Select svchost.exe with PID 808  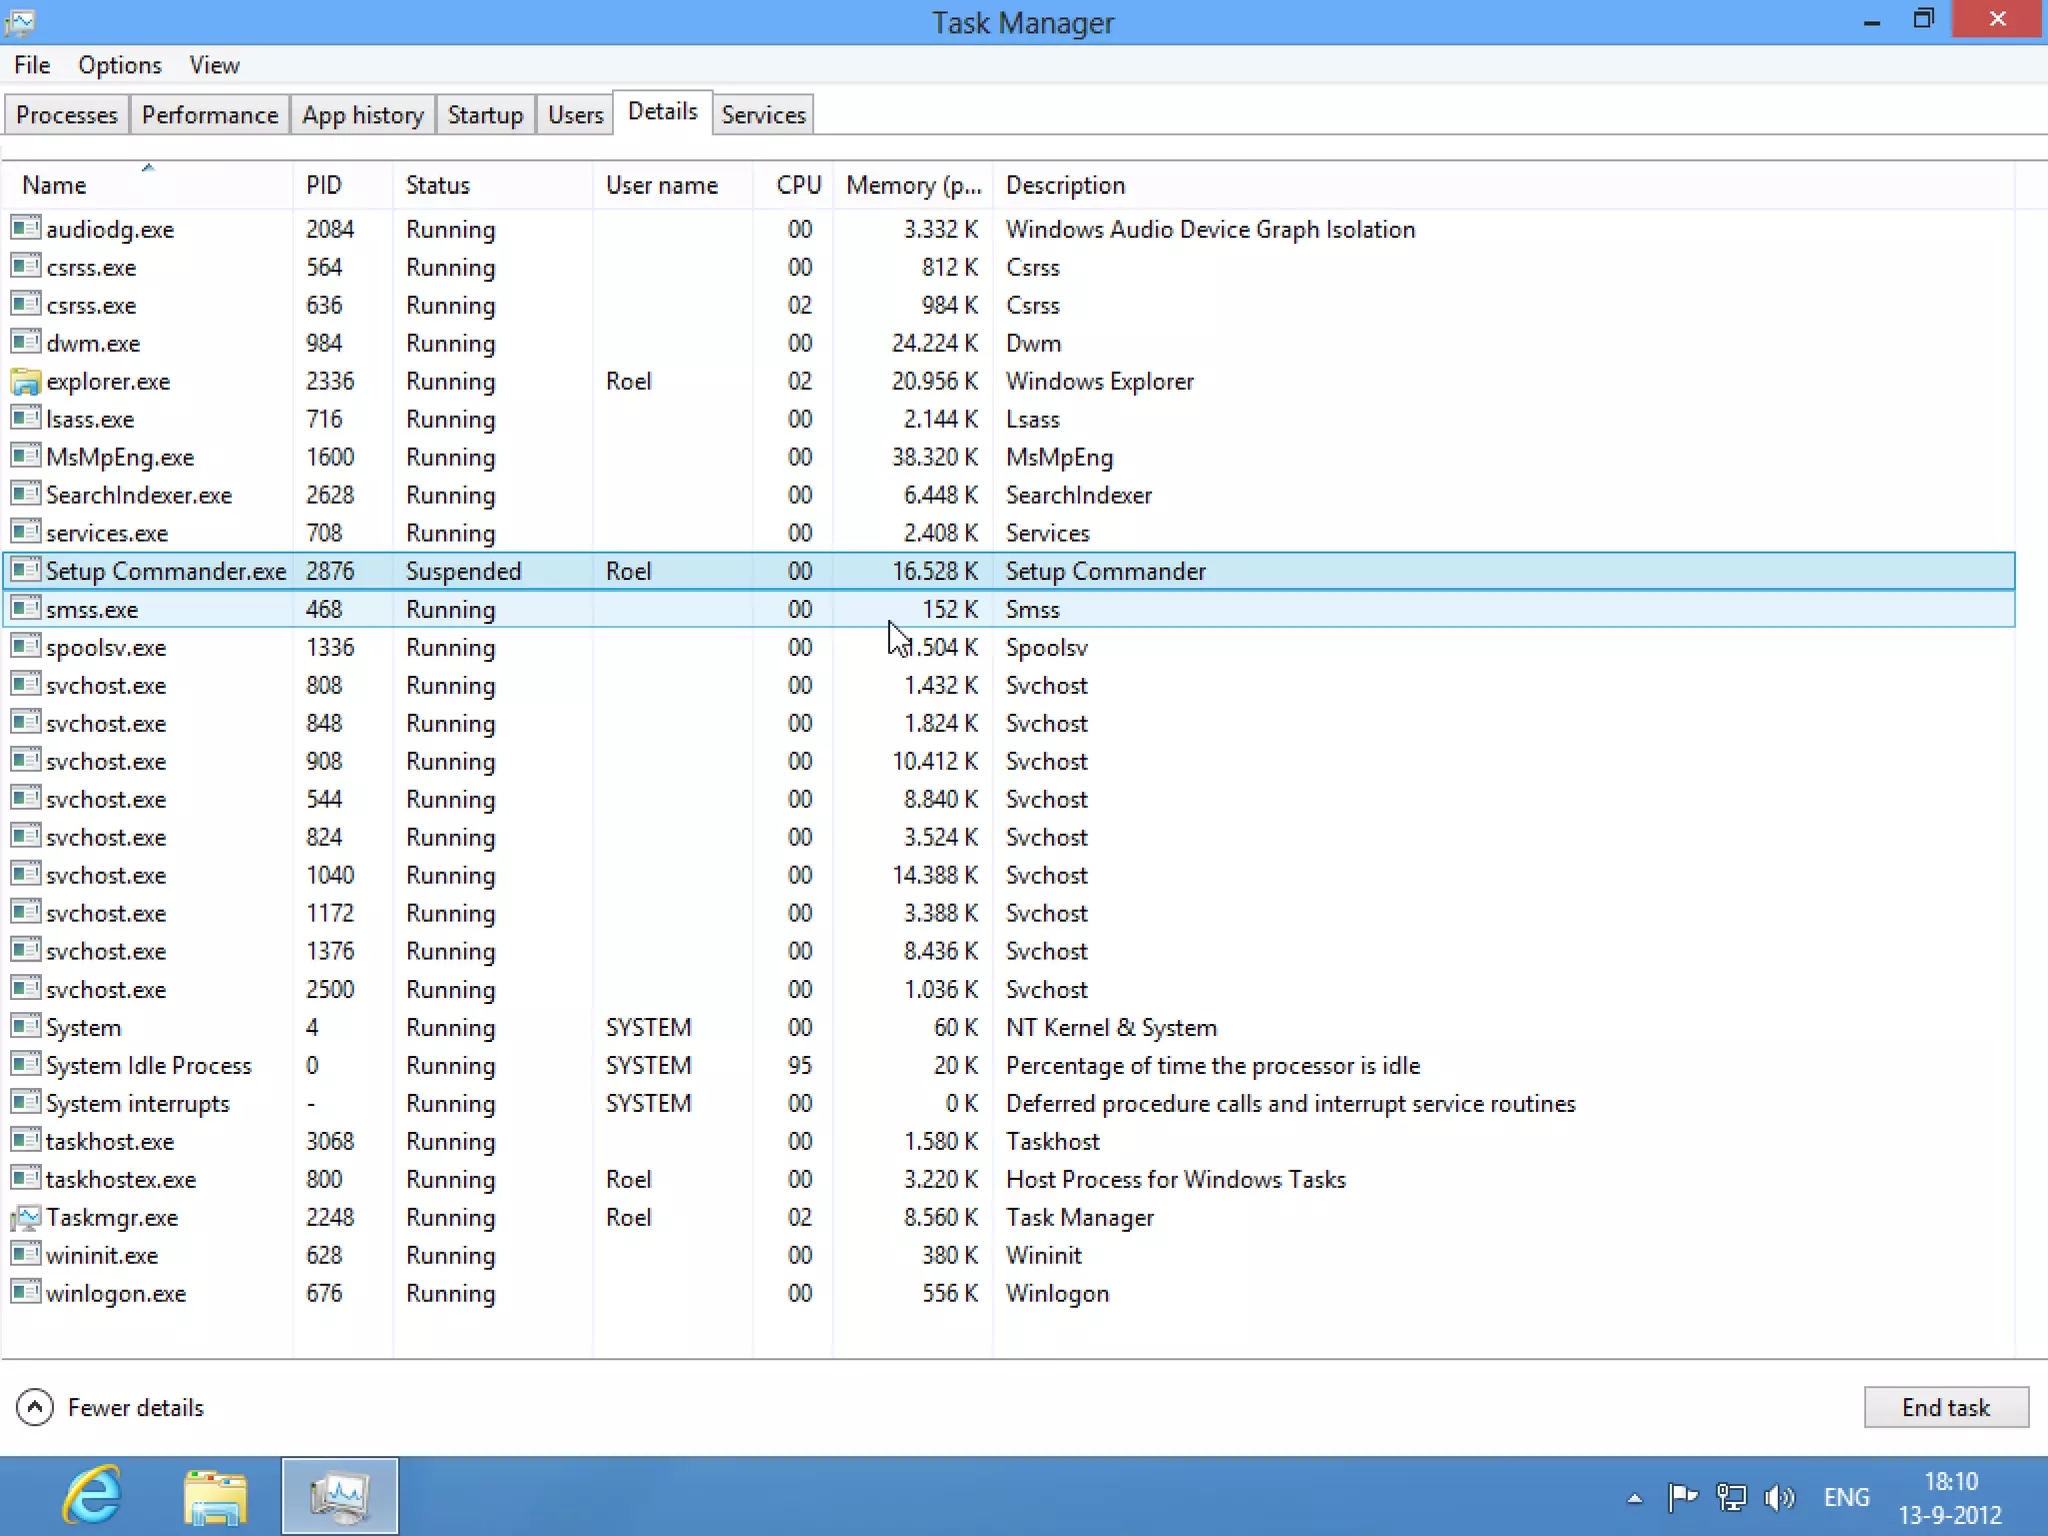coord(1009,685)
